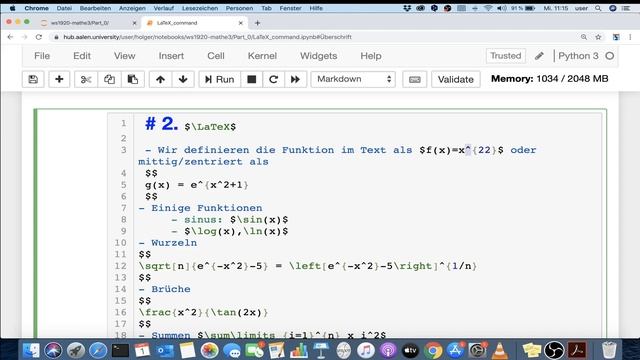Image resolution: width=640 pixels, height=360 pixels.
Task: Save the notebook with the floppy disk icon
Action: coord(33,79)
